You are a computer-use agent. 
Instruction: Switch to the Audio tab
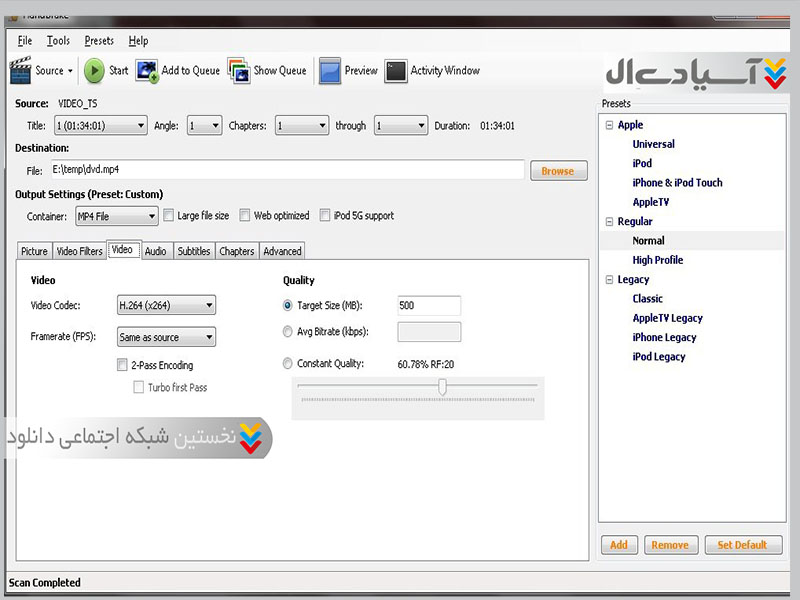click(x=155, y=251)
